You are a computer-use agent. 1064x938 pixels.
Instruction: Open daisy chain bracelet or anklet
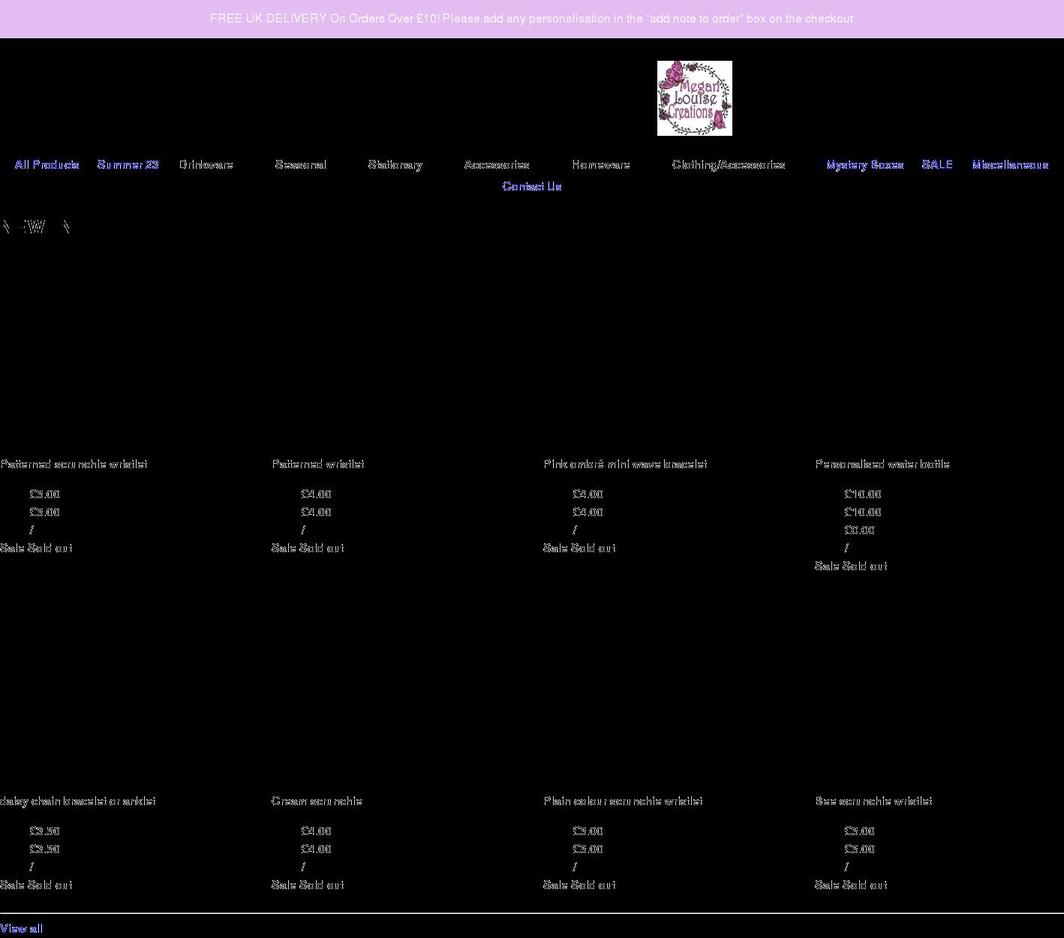tap(78, 801)
